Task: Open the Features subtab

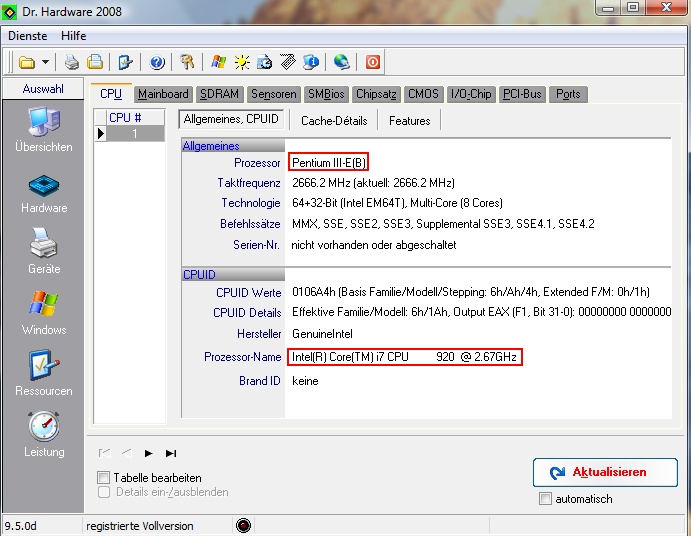Action: click(x=409, y=120)
